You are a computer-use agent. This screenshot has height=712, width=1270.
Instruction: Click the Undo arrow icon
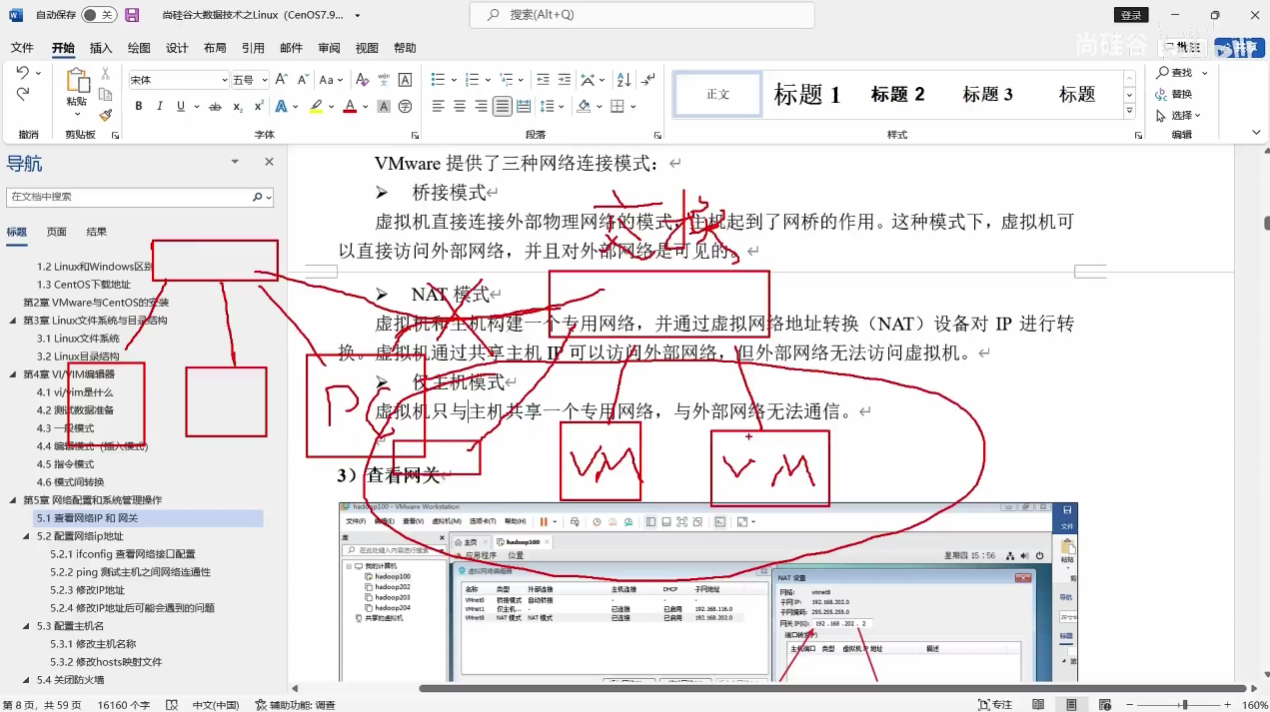pos(22,73)
